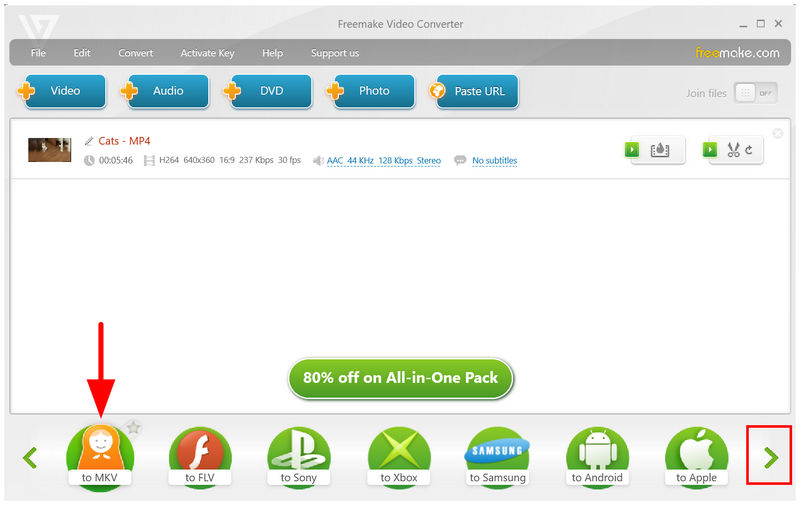Click the Cats video thumbnail
This screenshot has width=800, height=505.
tap(49, 150)
